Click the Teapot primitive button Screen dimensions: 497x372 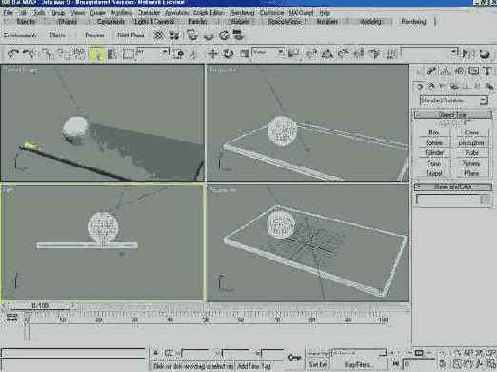coord(433,173)
